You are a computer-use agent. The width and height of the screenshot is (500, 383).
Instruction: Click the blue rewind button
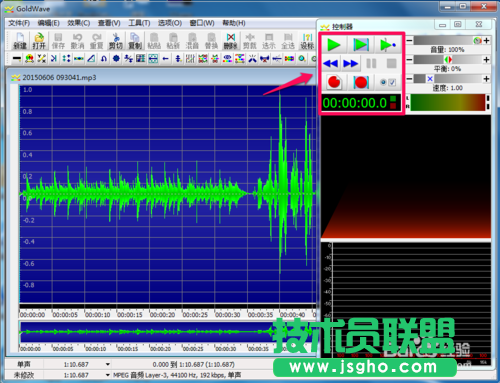(331, 63)
